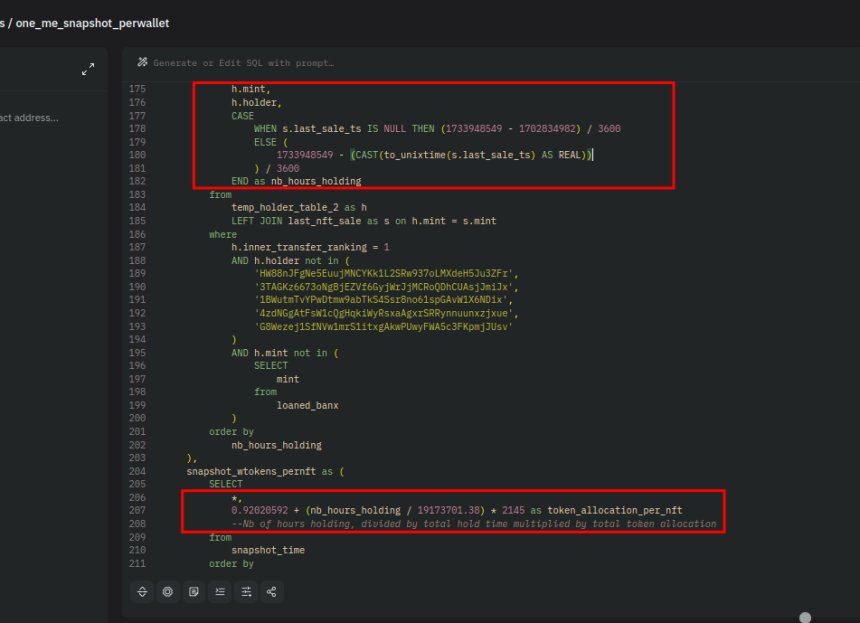The width and height of the screenshot is (860, 623).
Task: Click 'where' keyword on line 186
Action: click(x=223, y=234)
